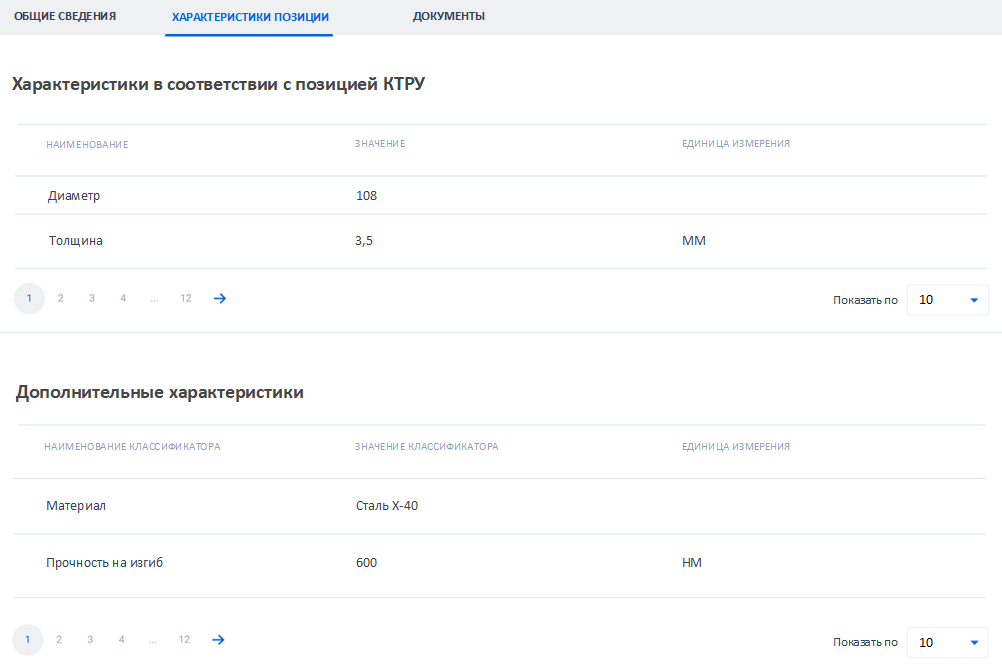This screenshot has width=1002, height=668.
Task: Click the НАИМЕНОВАНИЕ КЛАССИФИКАТОРА column header
Action: pos(132,447)
